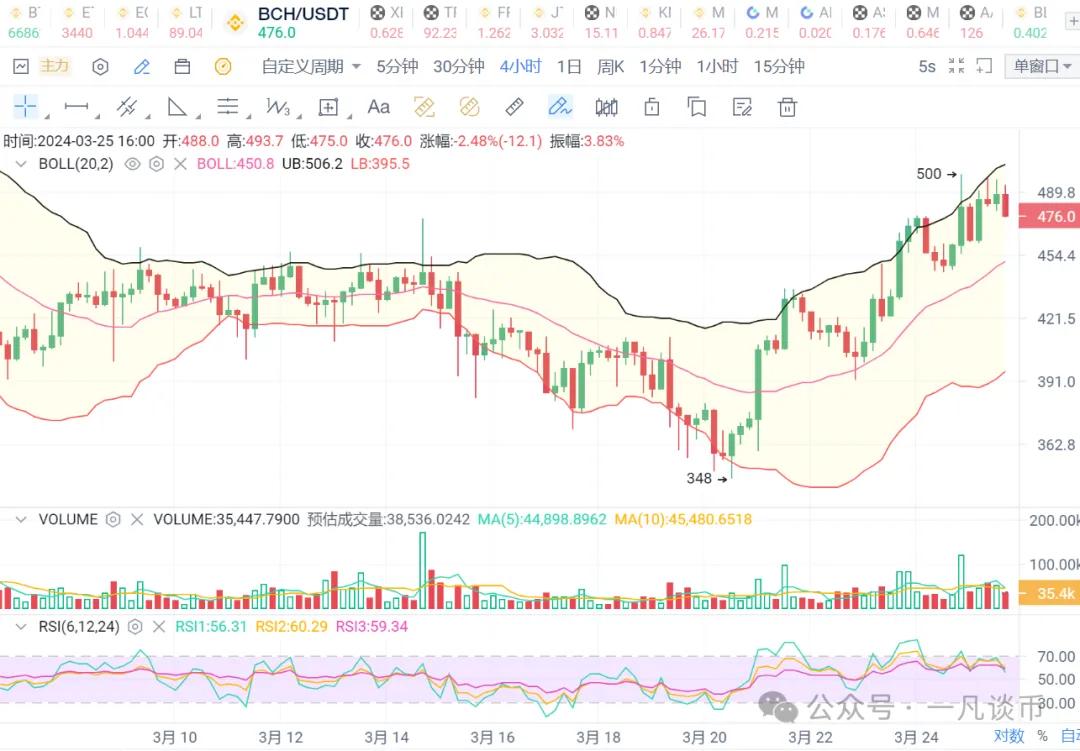Open the ticker priced 89.04
Viewport: 1080px width, 751px height.
click(186, 23)
